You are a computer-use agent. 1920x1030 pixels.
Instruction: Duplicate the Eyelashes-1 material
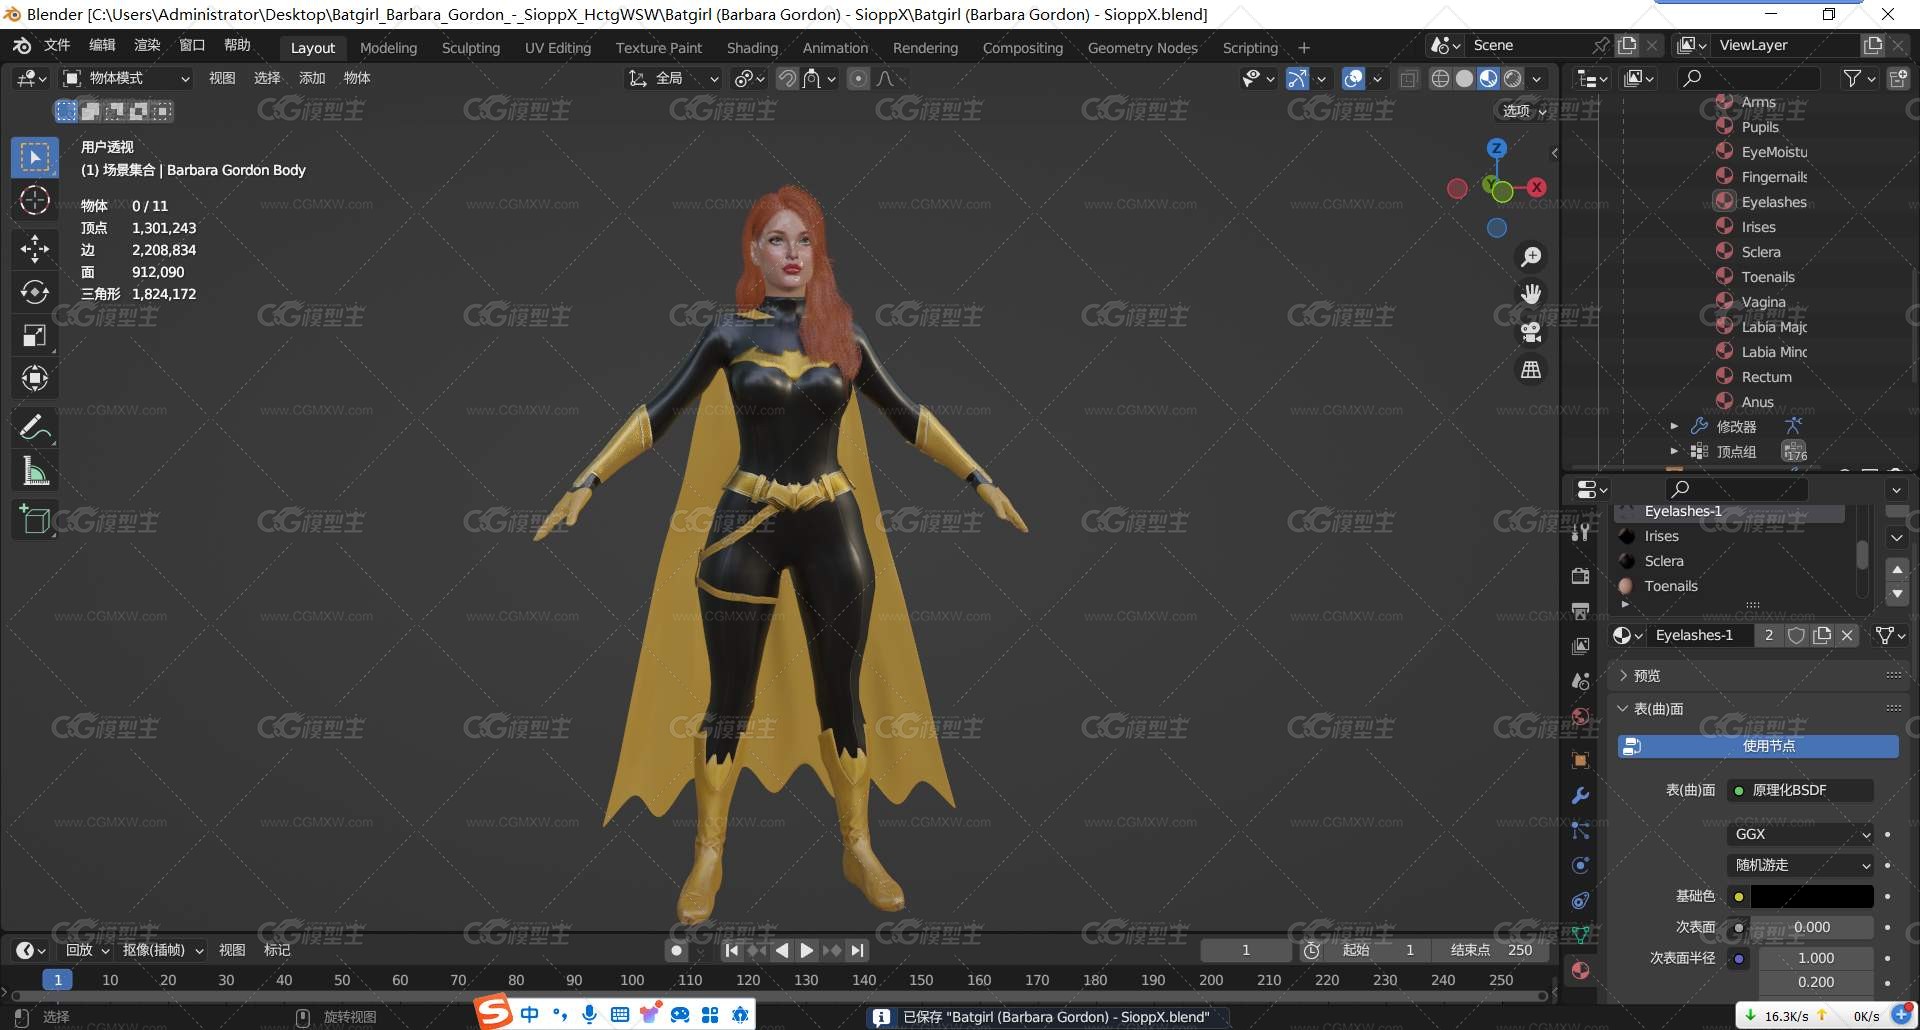click(x=1822, y=635)
